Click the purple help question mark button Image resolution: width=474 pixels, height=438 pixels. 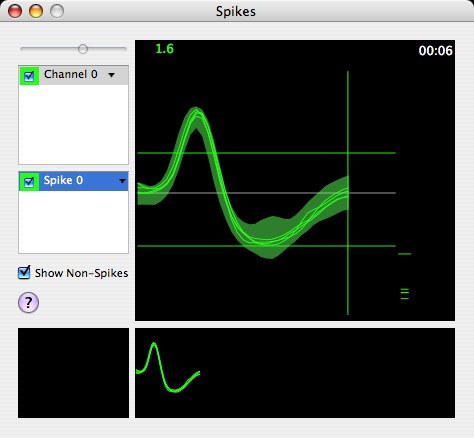point(28,302)
